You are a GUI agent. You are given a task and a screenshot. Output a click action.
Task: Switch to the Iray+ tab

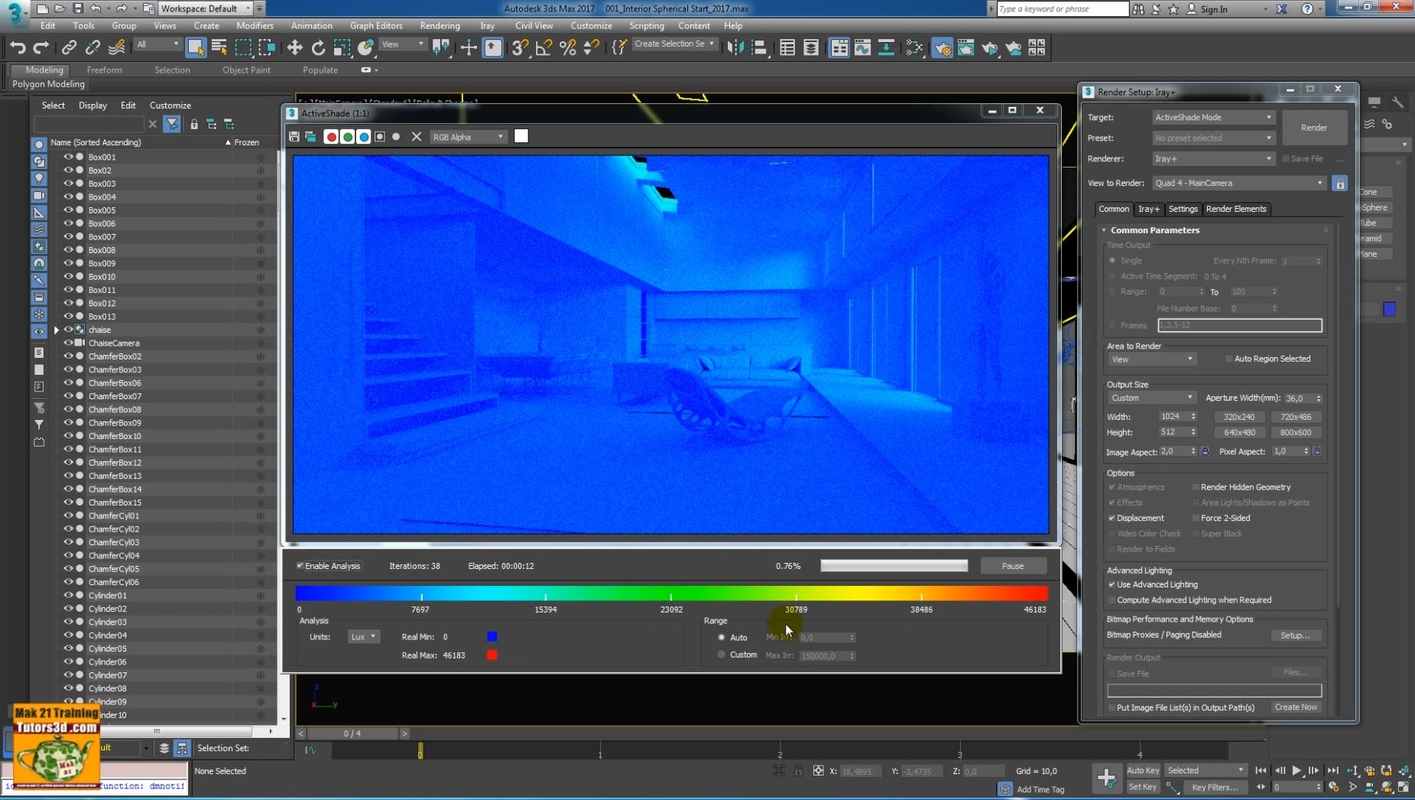[x=1148, y=209]
